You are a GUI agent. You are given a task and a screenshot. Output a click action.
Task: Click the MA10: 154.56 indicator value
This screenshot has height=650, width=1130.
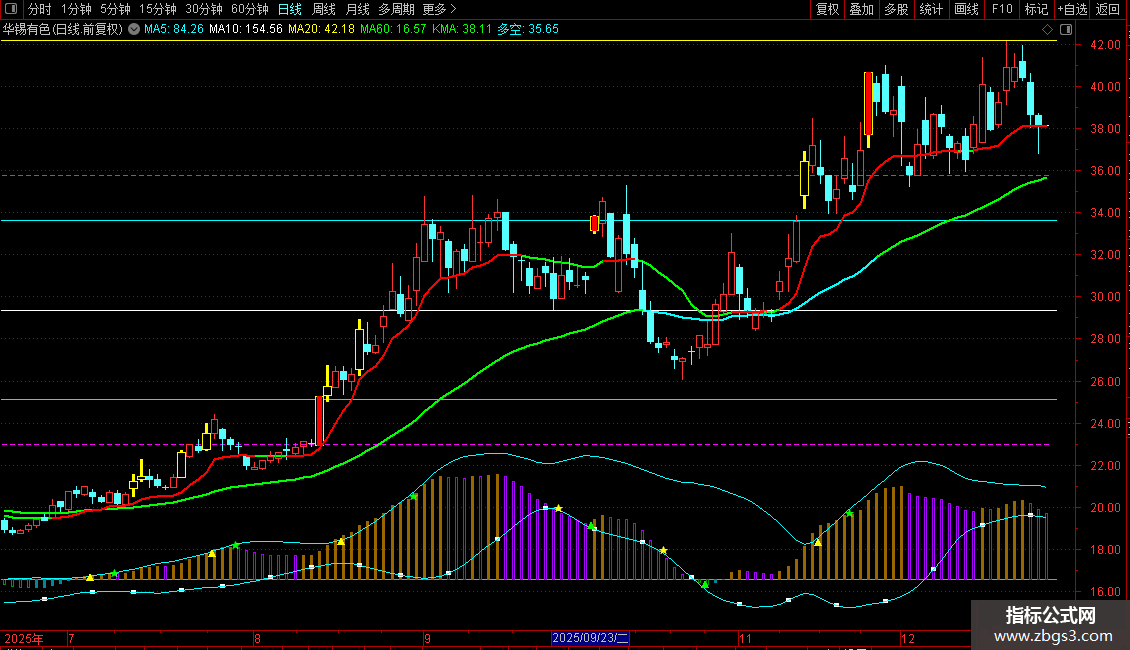tap(246, 29)
